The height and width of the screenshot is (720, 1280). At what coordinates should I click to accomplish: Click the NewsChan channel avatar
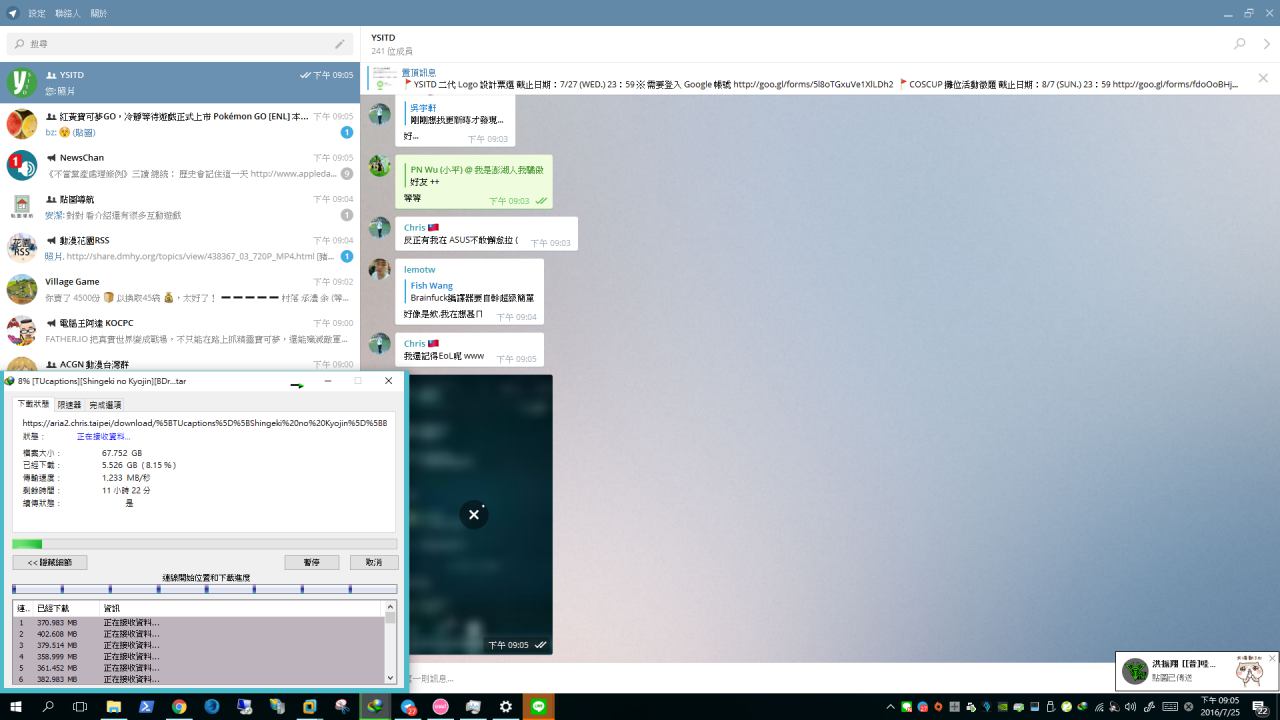pyautogui.click(x=22, y=165)
